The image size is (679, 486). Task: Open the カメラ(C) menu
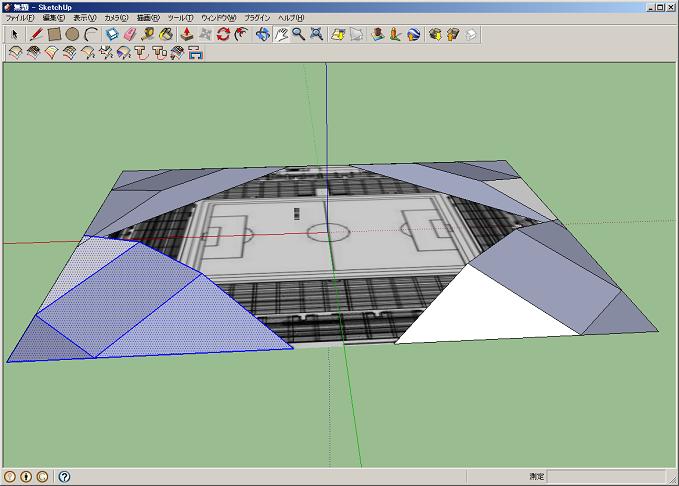(118, 18)
